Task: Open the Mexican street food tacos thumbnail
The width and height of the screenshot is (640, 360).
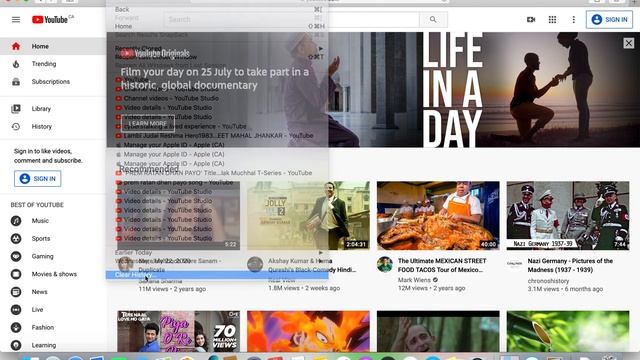Action: click(x=438, y=216)
